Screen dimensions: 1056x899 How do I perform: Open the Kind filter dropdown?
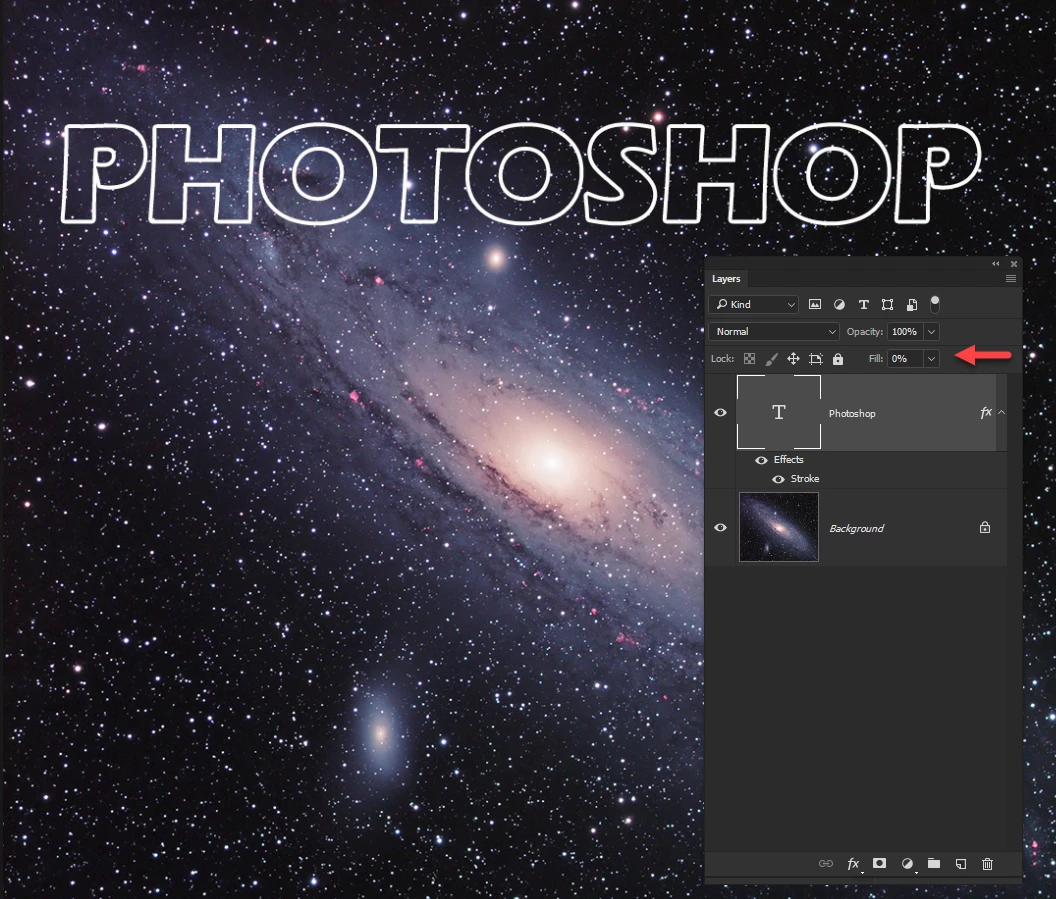click(x=754, y=304)
